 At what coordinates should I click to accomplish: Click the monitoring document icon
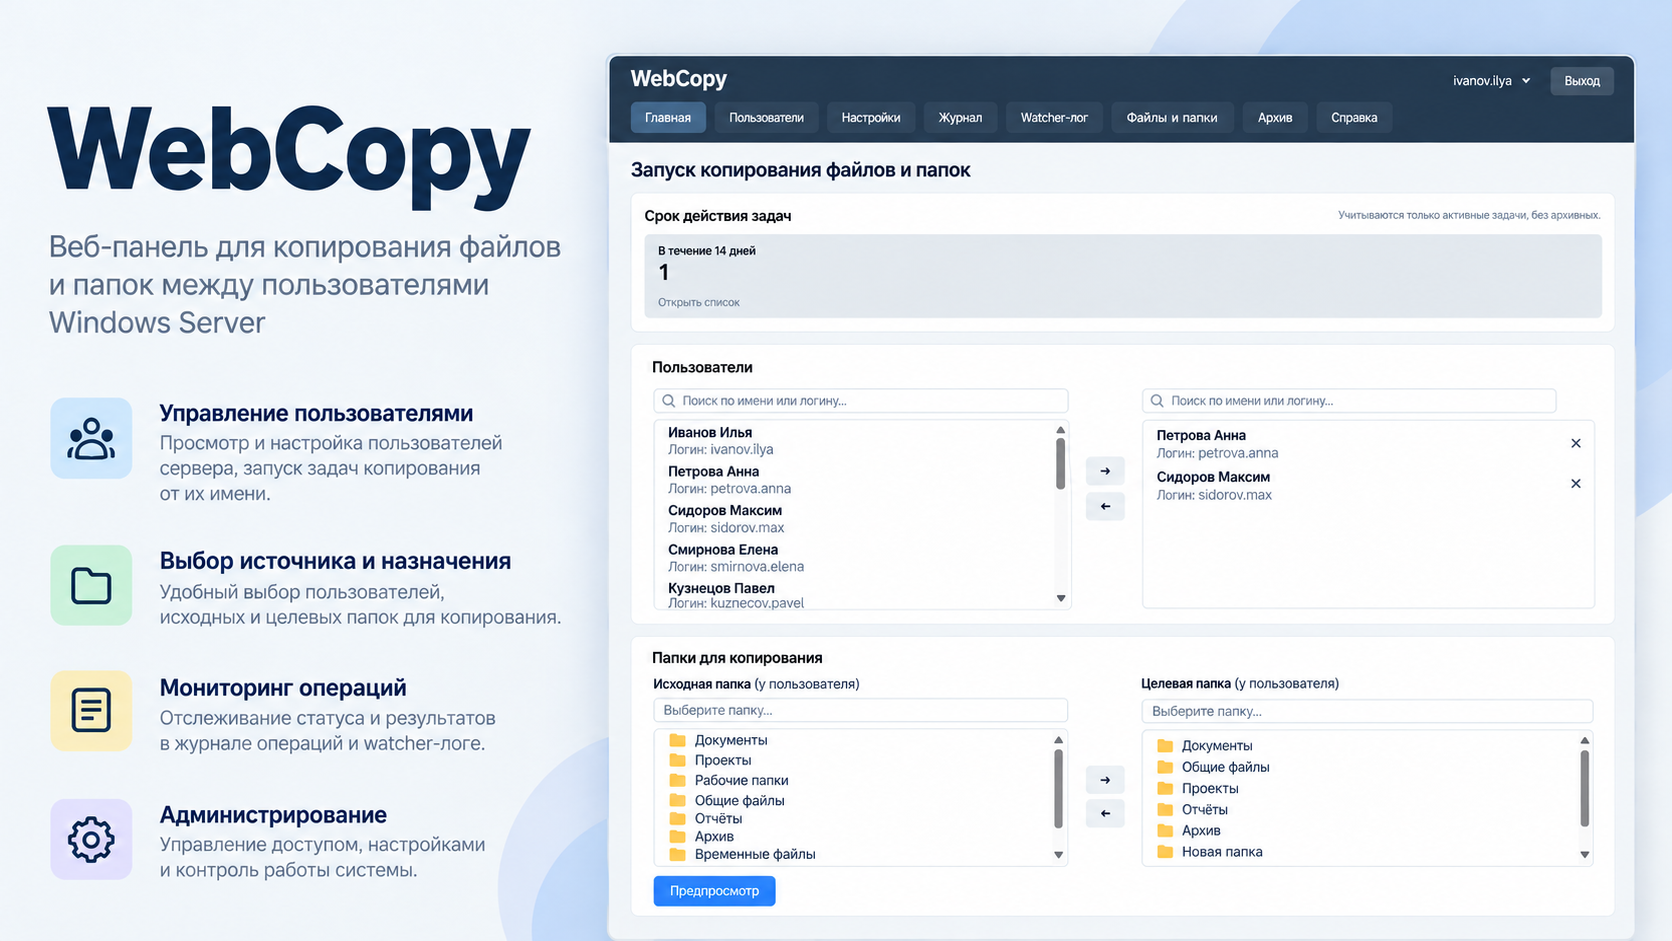point(91,711)
